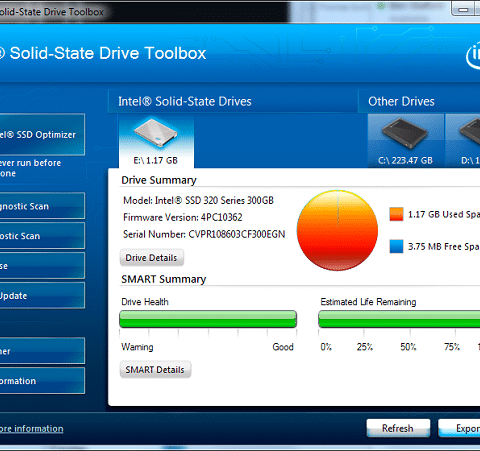Click the upper Diagnostic Scan sidebar button

42,206
